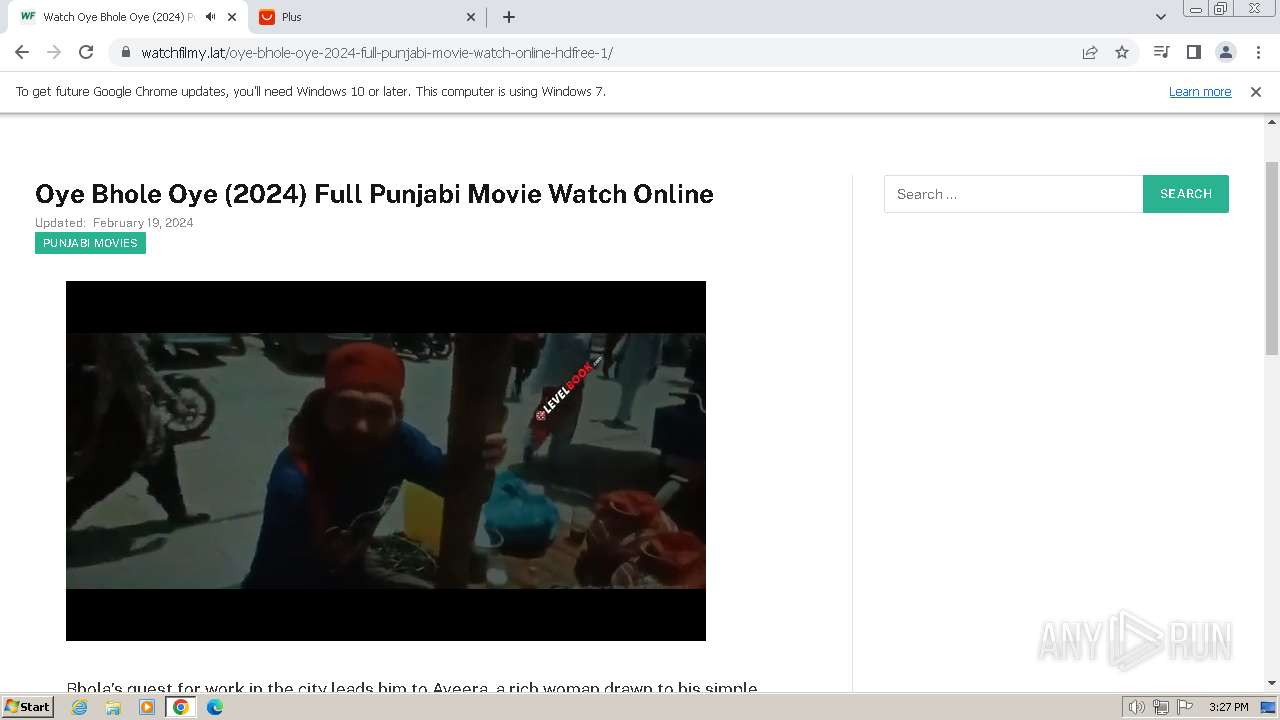1280x720 pixels.
Task: Open the PUNJABI MOVIES category tag
Action: (90, 243)
